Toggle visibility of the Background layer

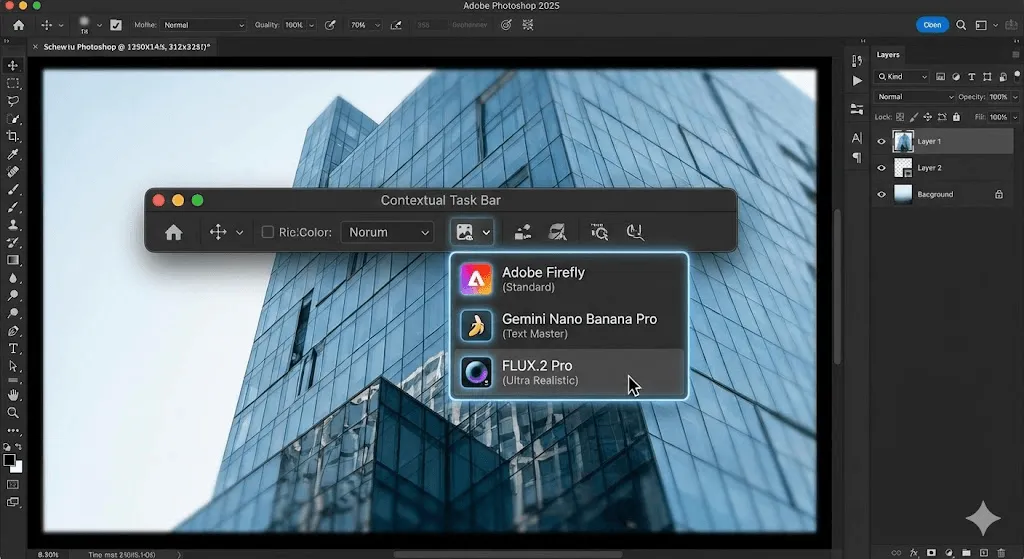point(881,194)
